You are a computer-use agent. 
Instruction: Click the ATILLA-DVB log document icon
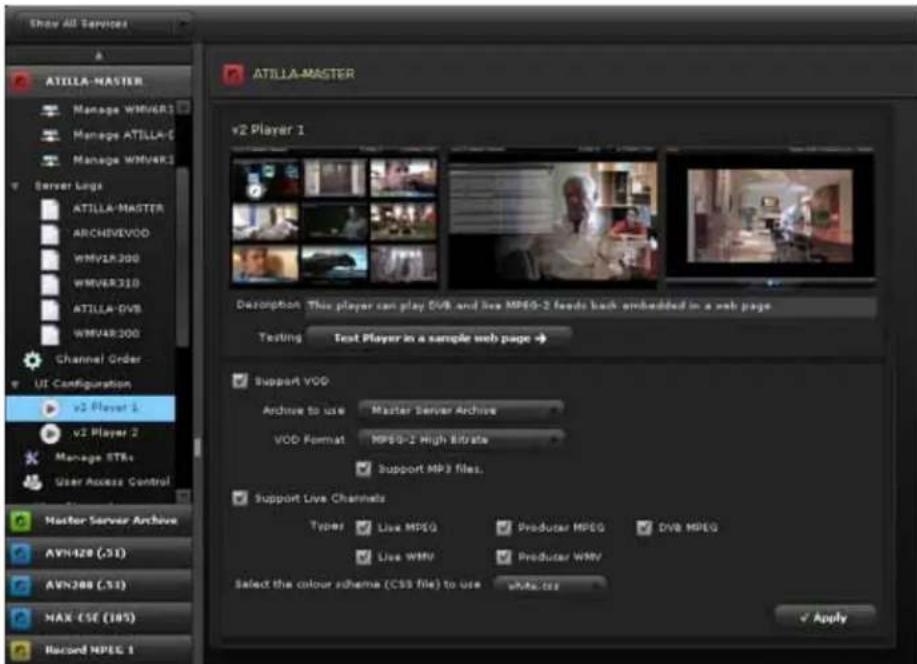pyautogui.click(x=50, y=309)
